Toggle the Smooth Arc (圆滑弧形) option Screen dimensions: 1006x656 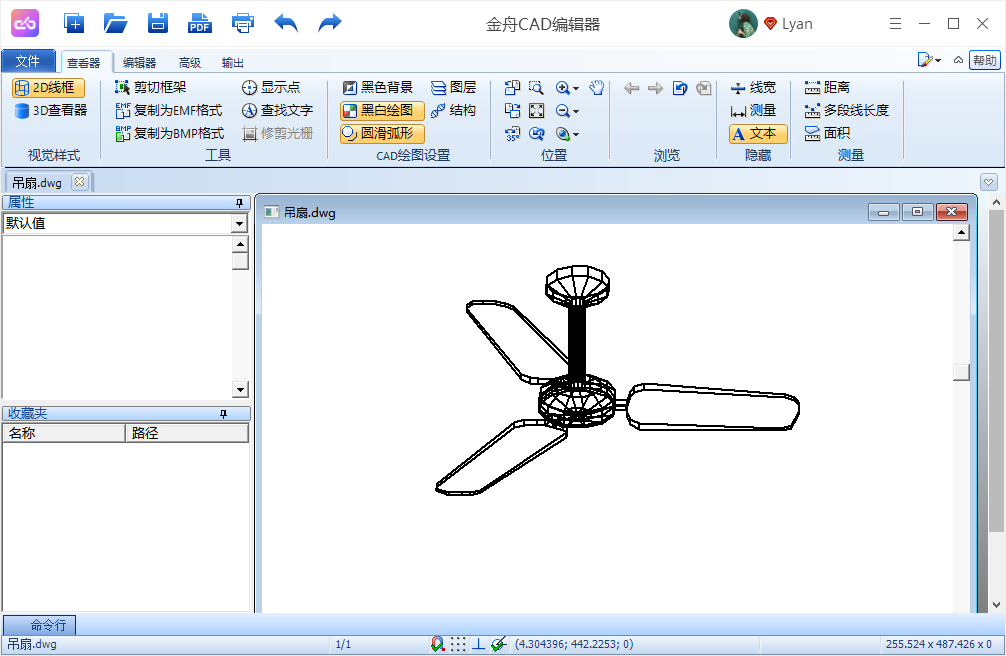[382, 133]
